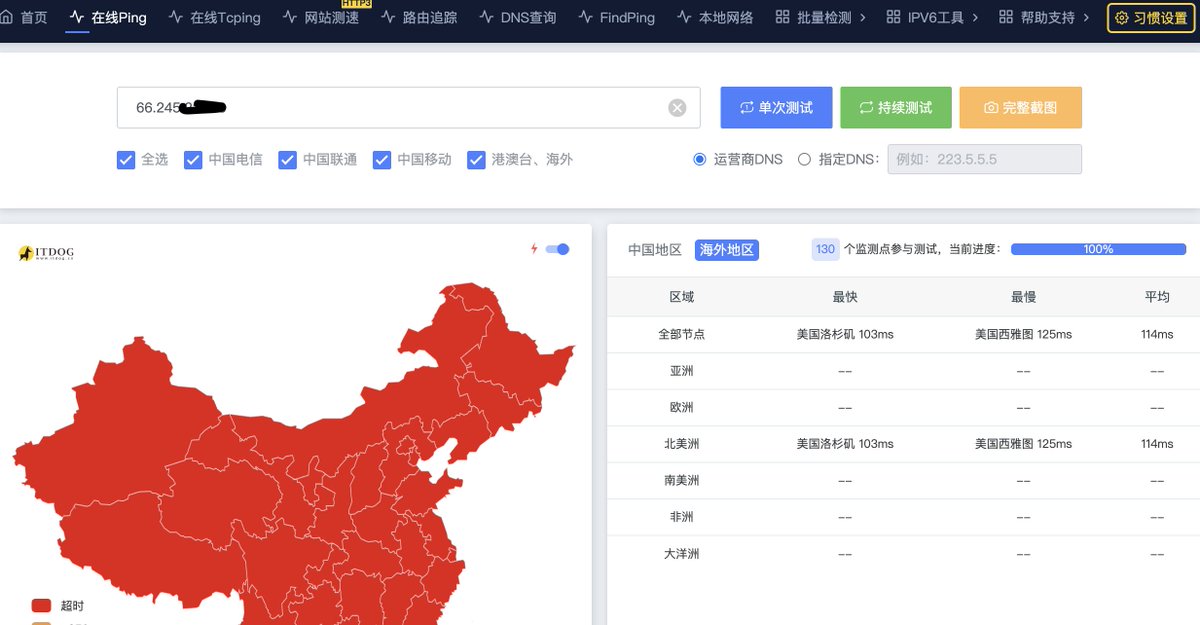The image size is (1200, 625).
Task: Expand the 帮助支持 dropdown menu
Action: [x=1044, y=17]
